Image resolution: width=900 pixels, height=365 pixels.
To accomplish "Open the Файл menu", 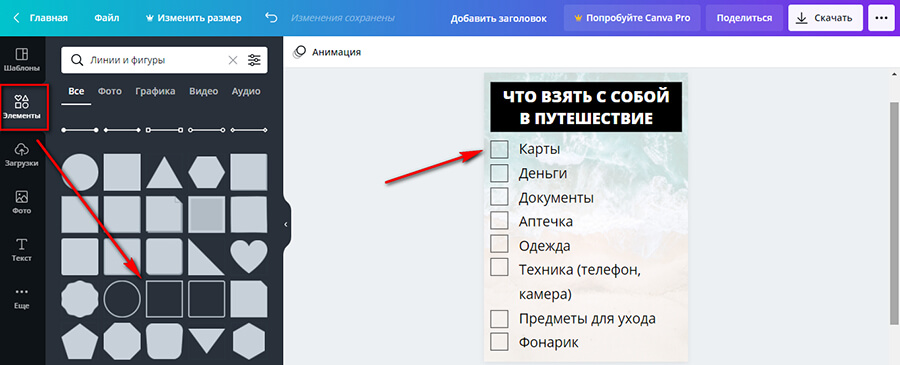I will [x=107, y=18].
